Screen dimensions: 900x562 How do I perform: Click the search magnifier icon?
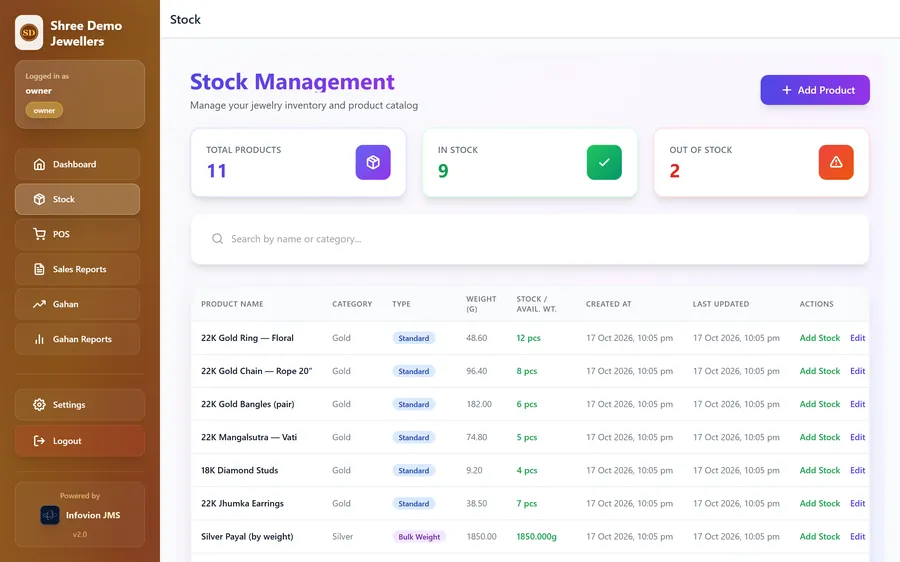(217, 239)
